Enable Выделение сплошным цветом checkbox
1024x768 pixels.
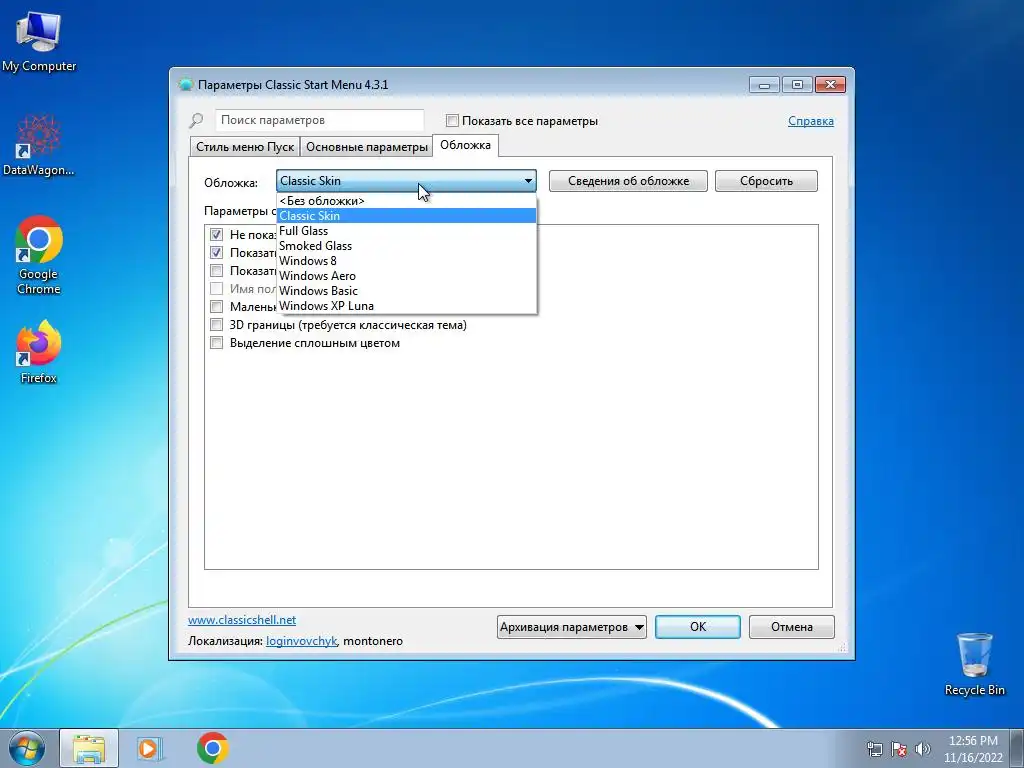coord(216,343)
